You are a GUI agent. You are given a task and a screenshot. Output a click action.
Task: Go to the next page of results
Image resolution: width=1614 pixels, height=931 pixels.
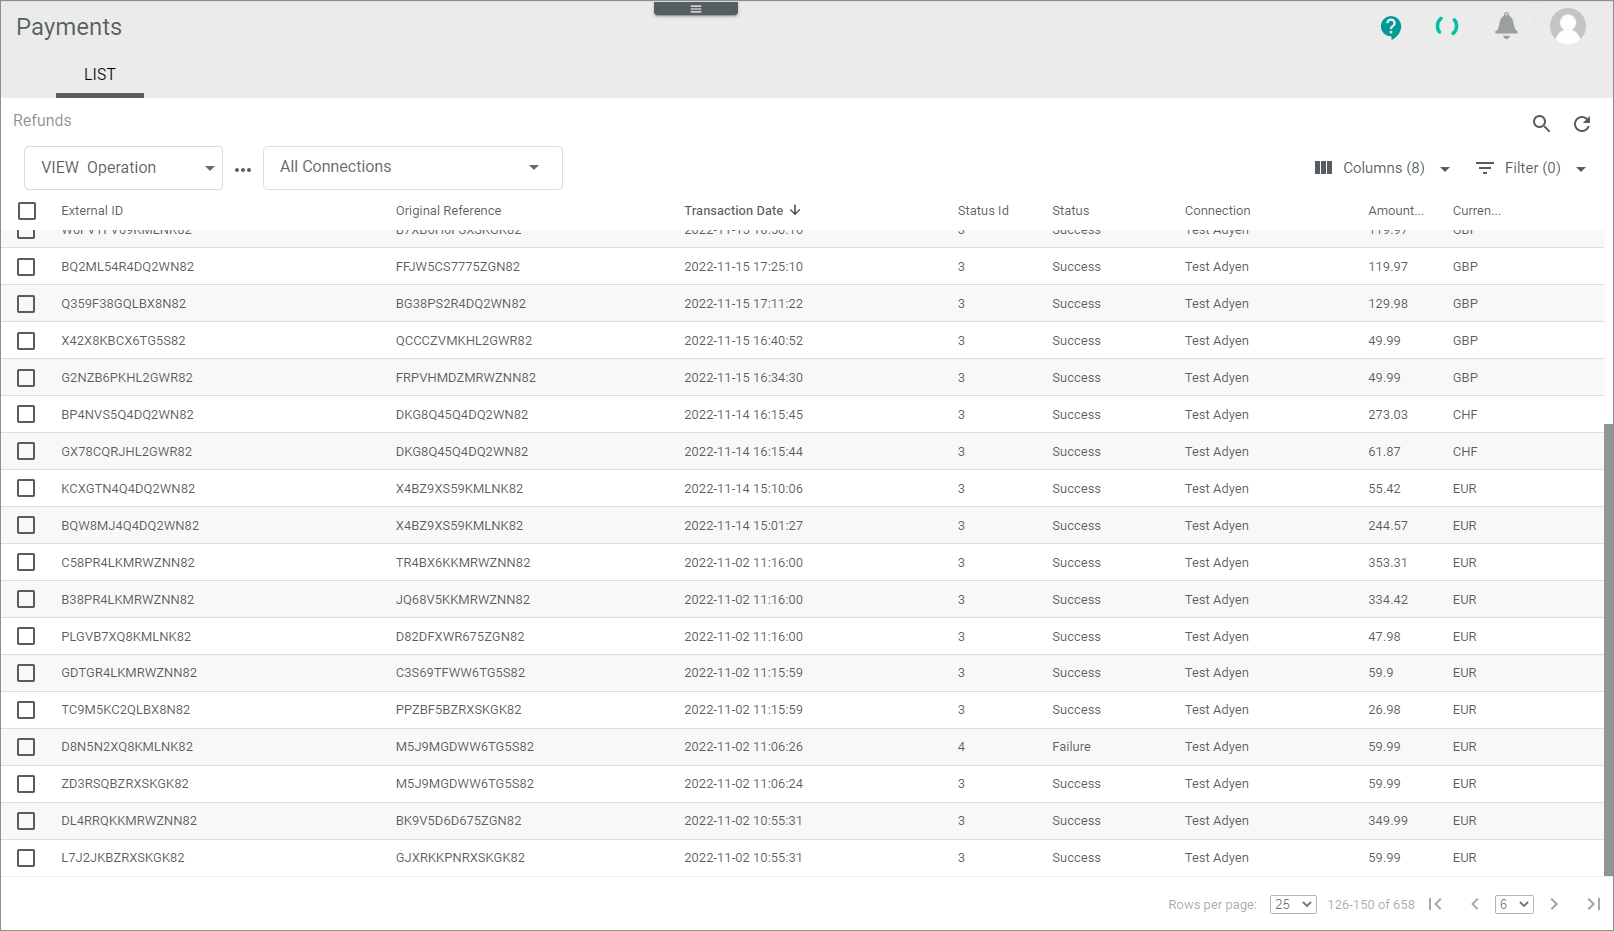click(x=1554, y=904)
